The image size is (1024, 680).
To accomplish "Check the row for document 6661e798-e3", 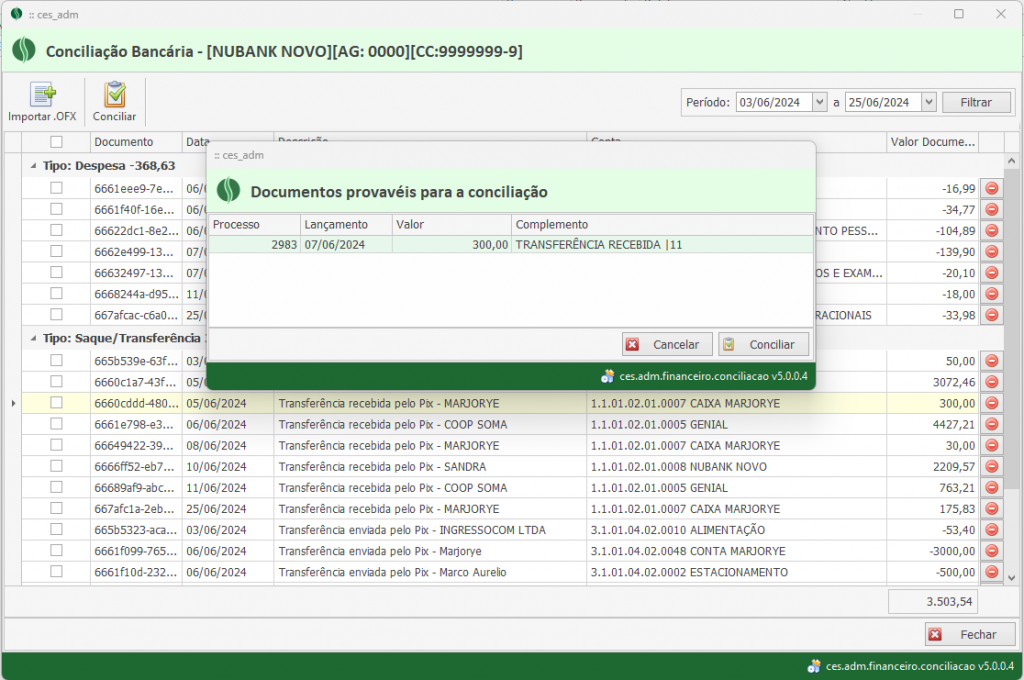I will (x=56, y=424).
